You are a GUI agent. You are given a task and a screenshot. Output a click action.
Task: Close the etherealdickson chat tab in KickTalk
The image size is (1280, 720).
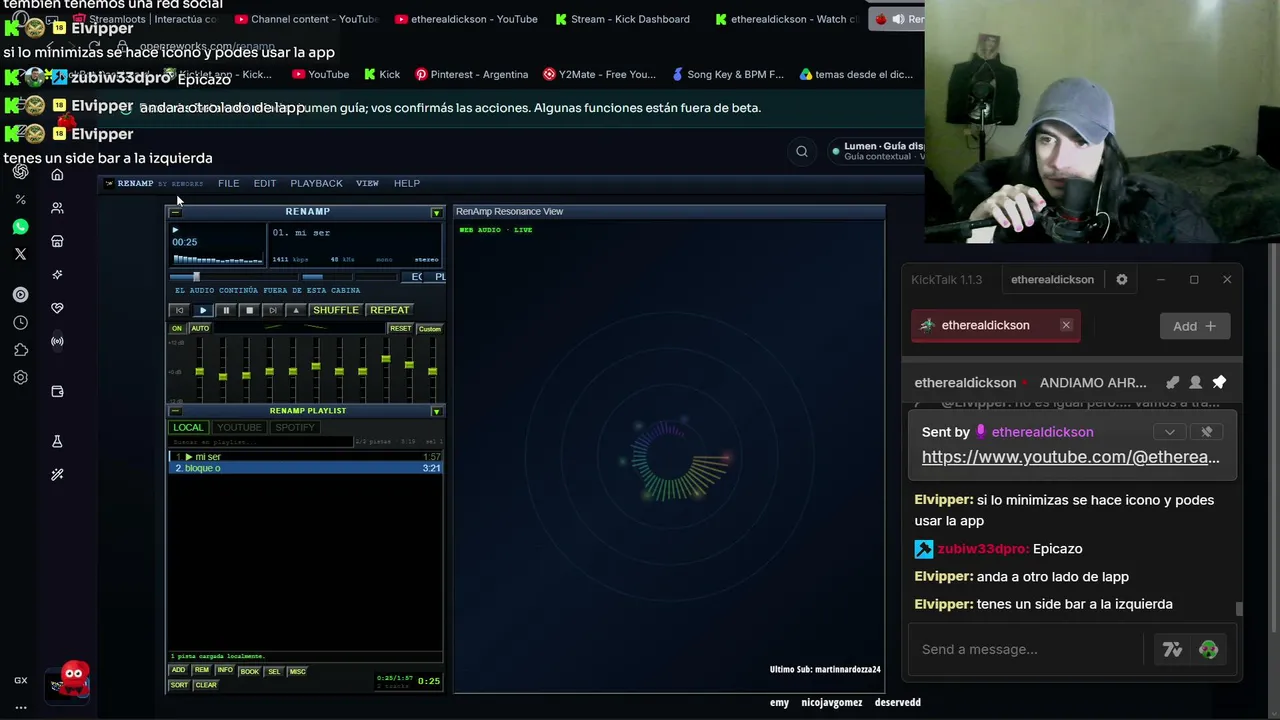(x=1066, y=325)
